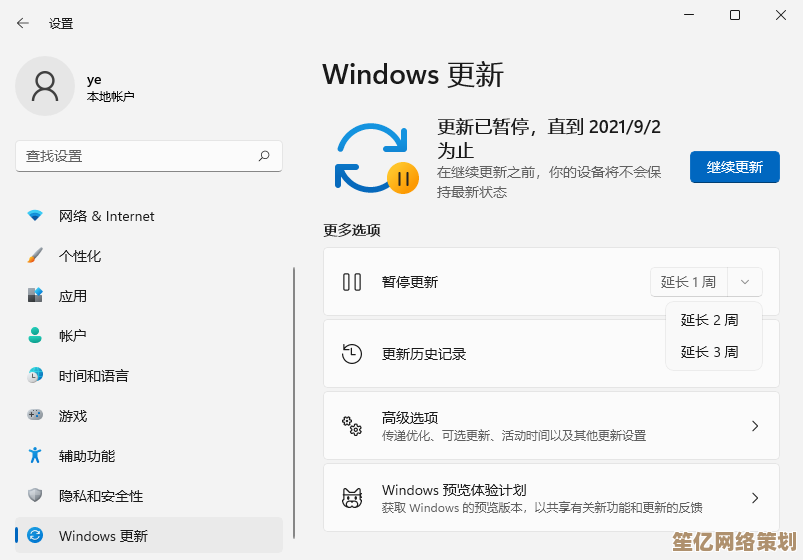The height and width of the screenshot is (560, 803).
Task: Select the 隐私和安全性 shield icon
Action: pos(35,495)
